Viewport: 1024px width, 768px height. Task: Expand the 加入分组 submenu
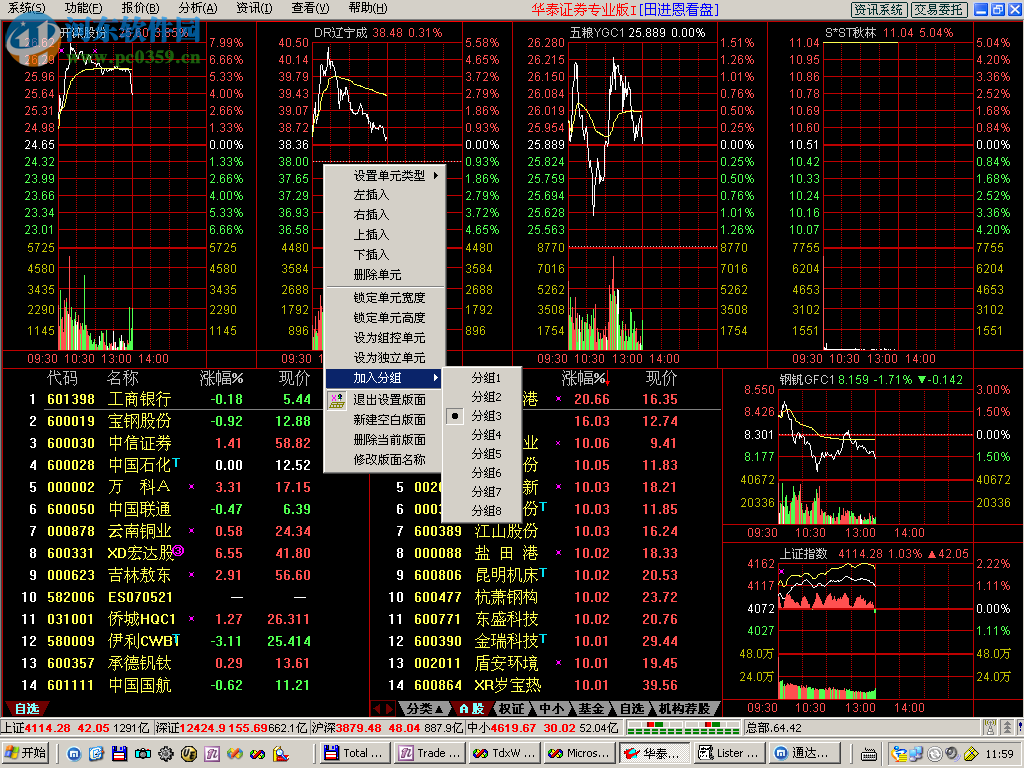385,378
